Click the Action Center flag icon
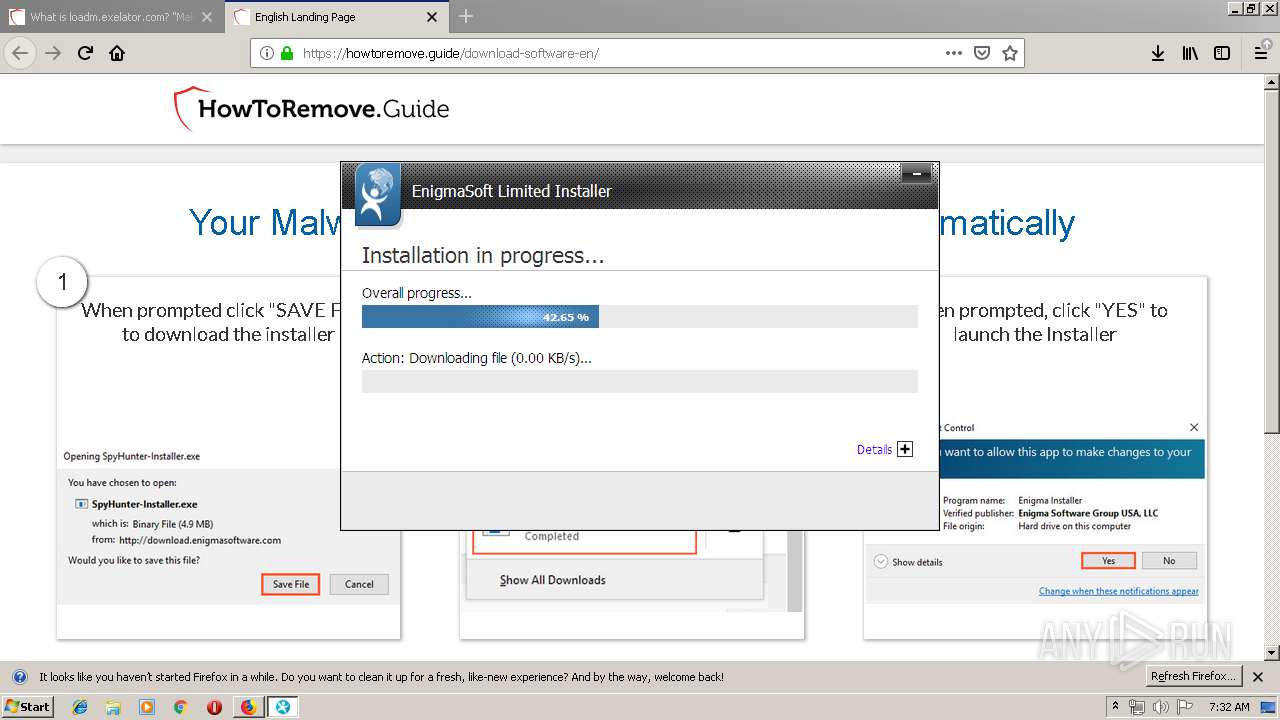Viewport: 1280px width, 720px height. 1183,707
